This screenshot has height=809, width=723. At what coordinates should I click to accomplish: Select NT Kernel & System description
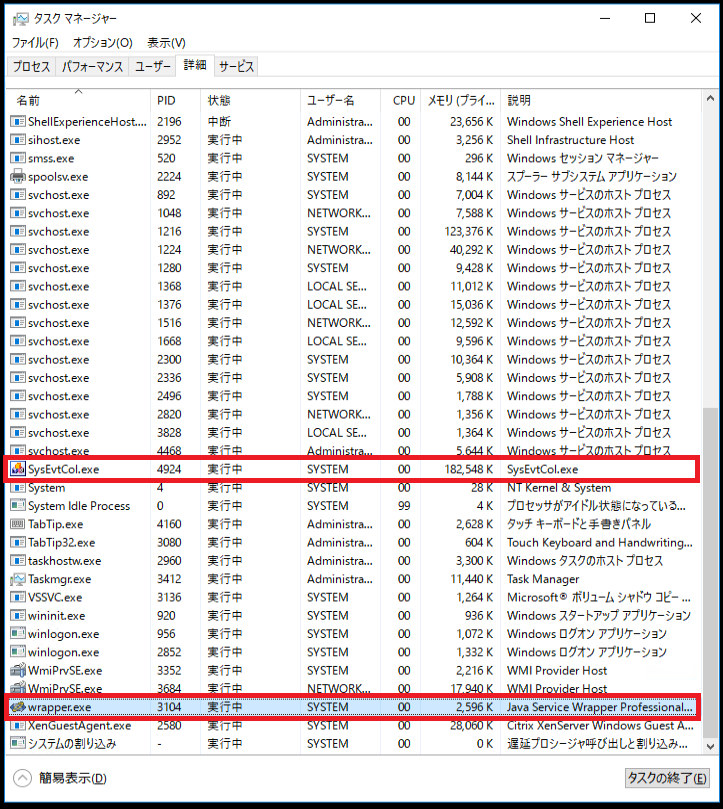click(x=559, y=488)
